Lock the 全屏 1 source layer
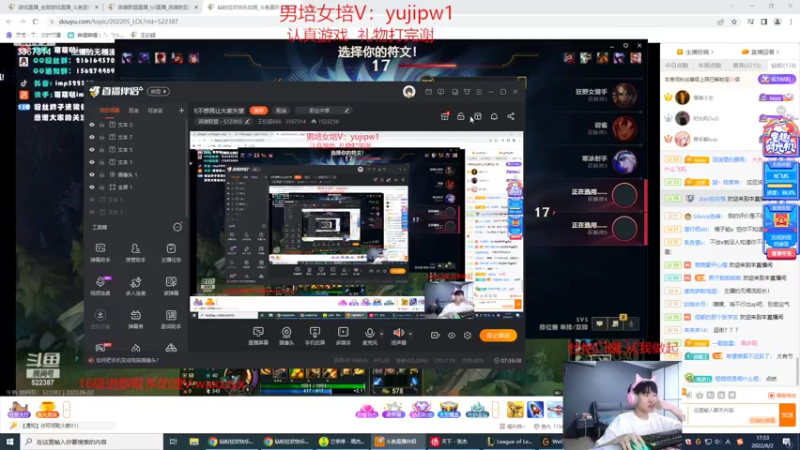The image size is (800, 450). click(x=102, y=187)
